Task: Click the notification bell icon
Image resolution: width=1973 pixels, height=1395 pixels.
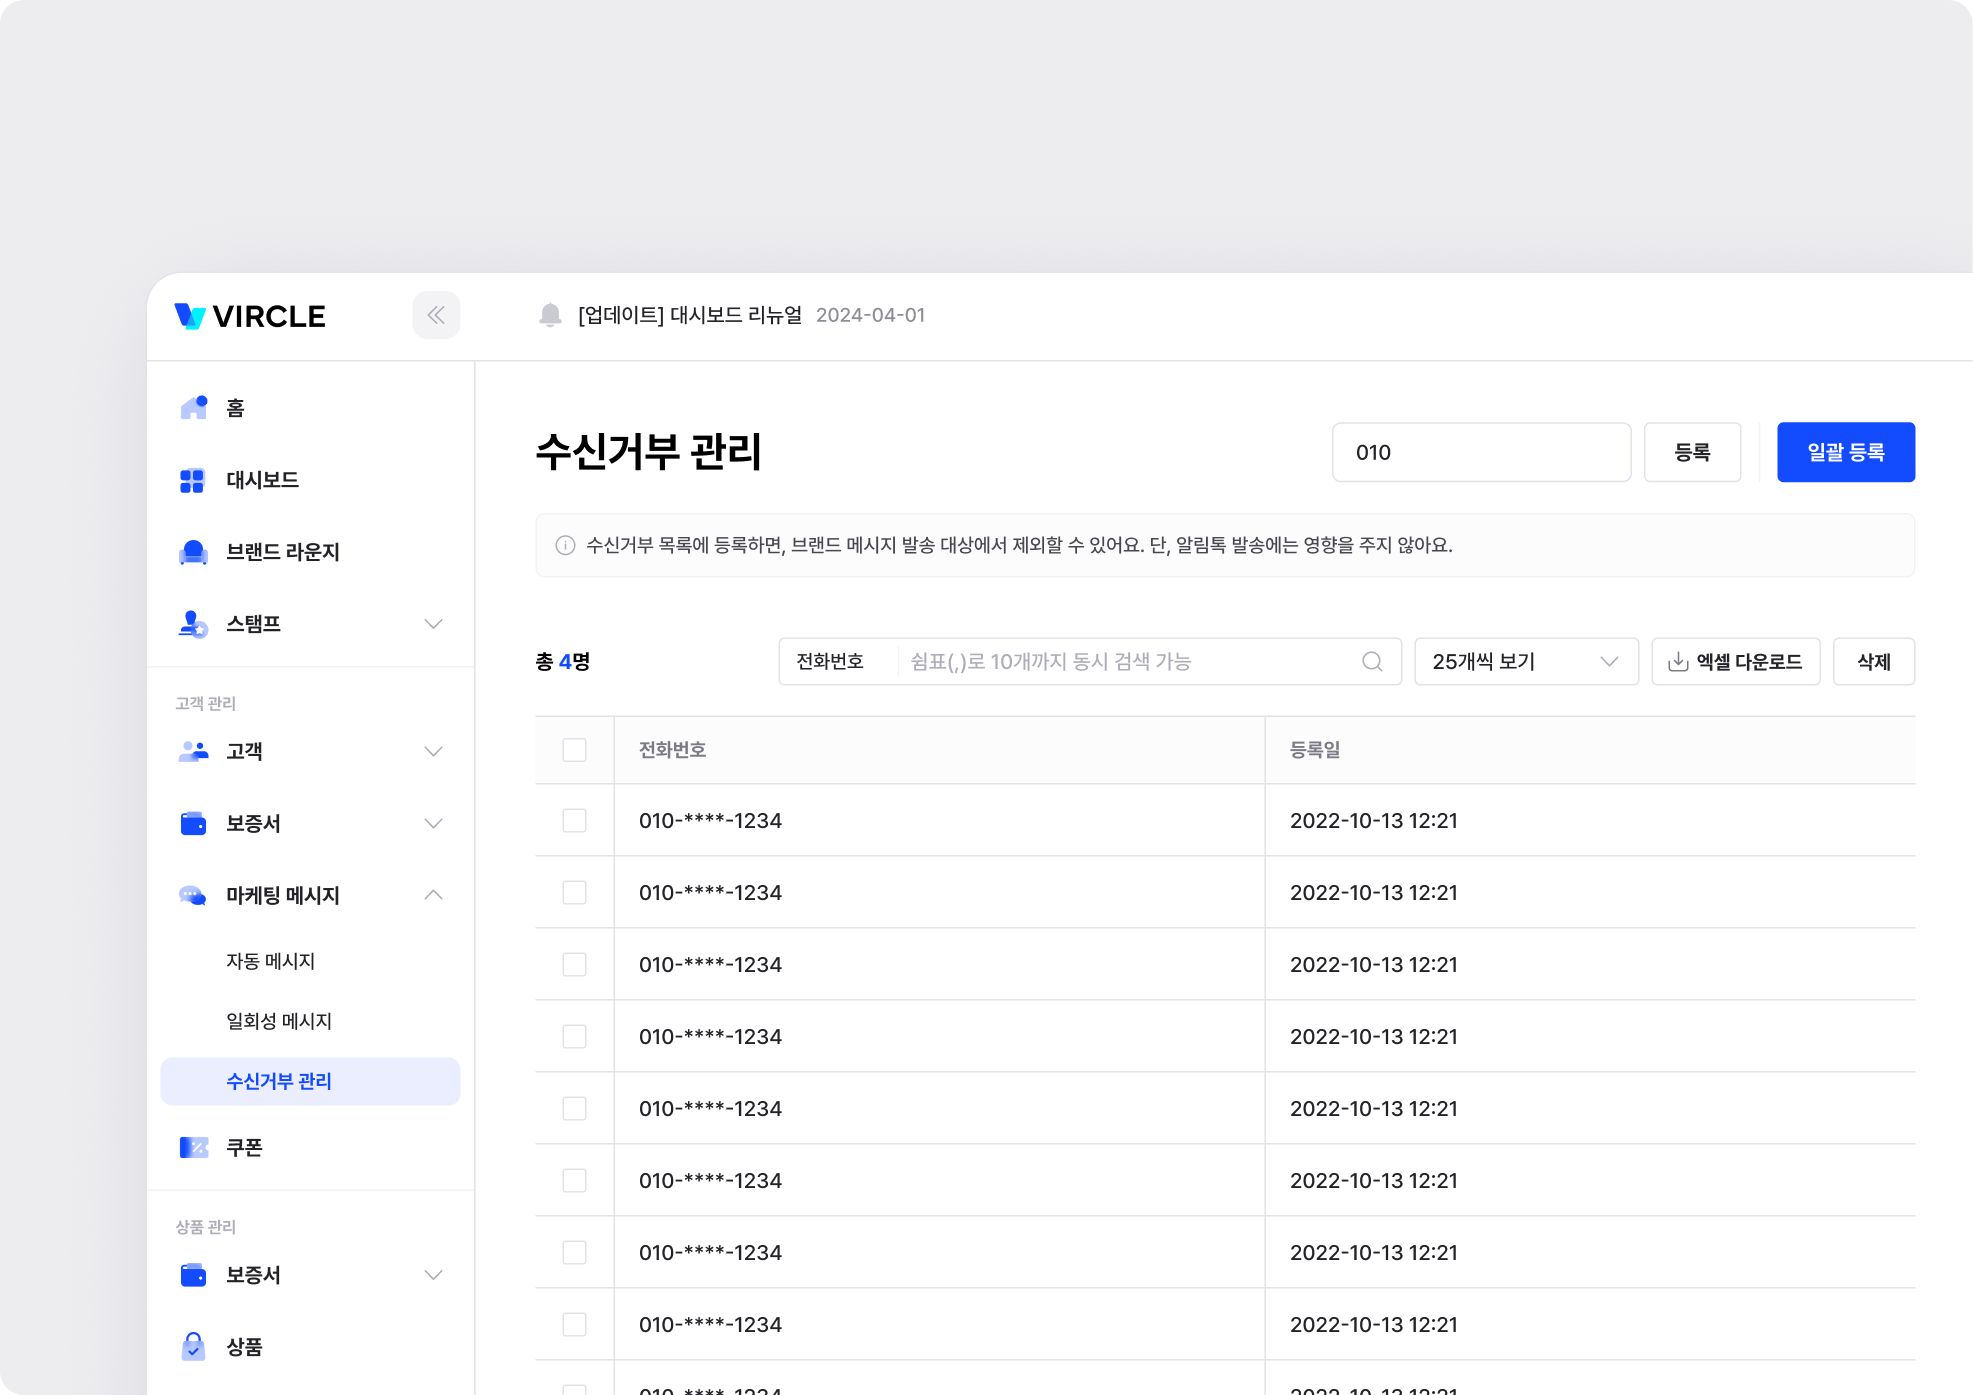Action: tap(550, 315)
